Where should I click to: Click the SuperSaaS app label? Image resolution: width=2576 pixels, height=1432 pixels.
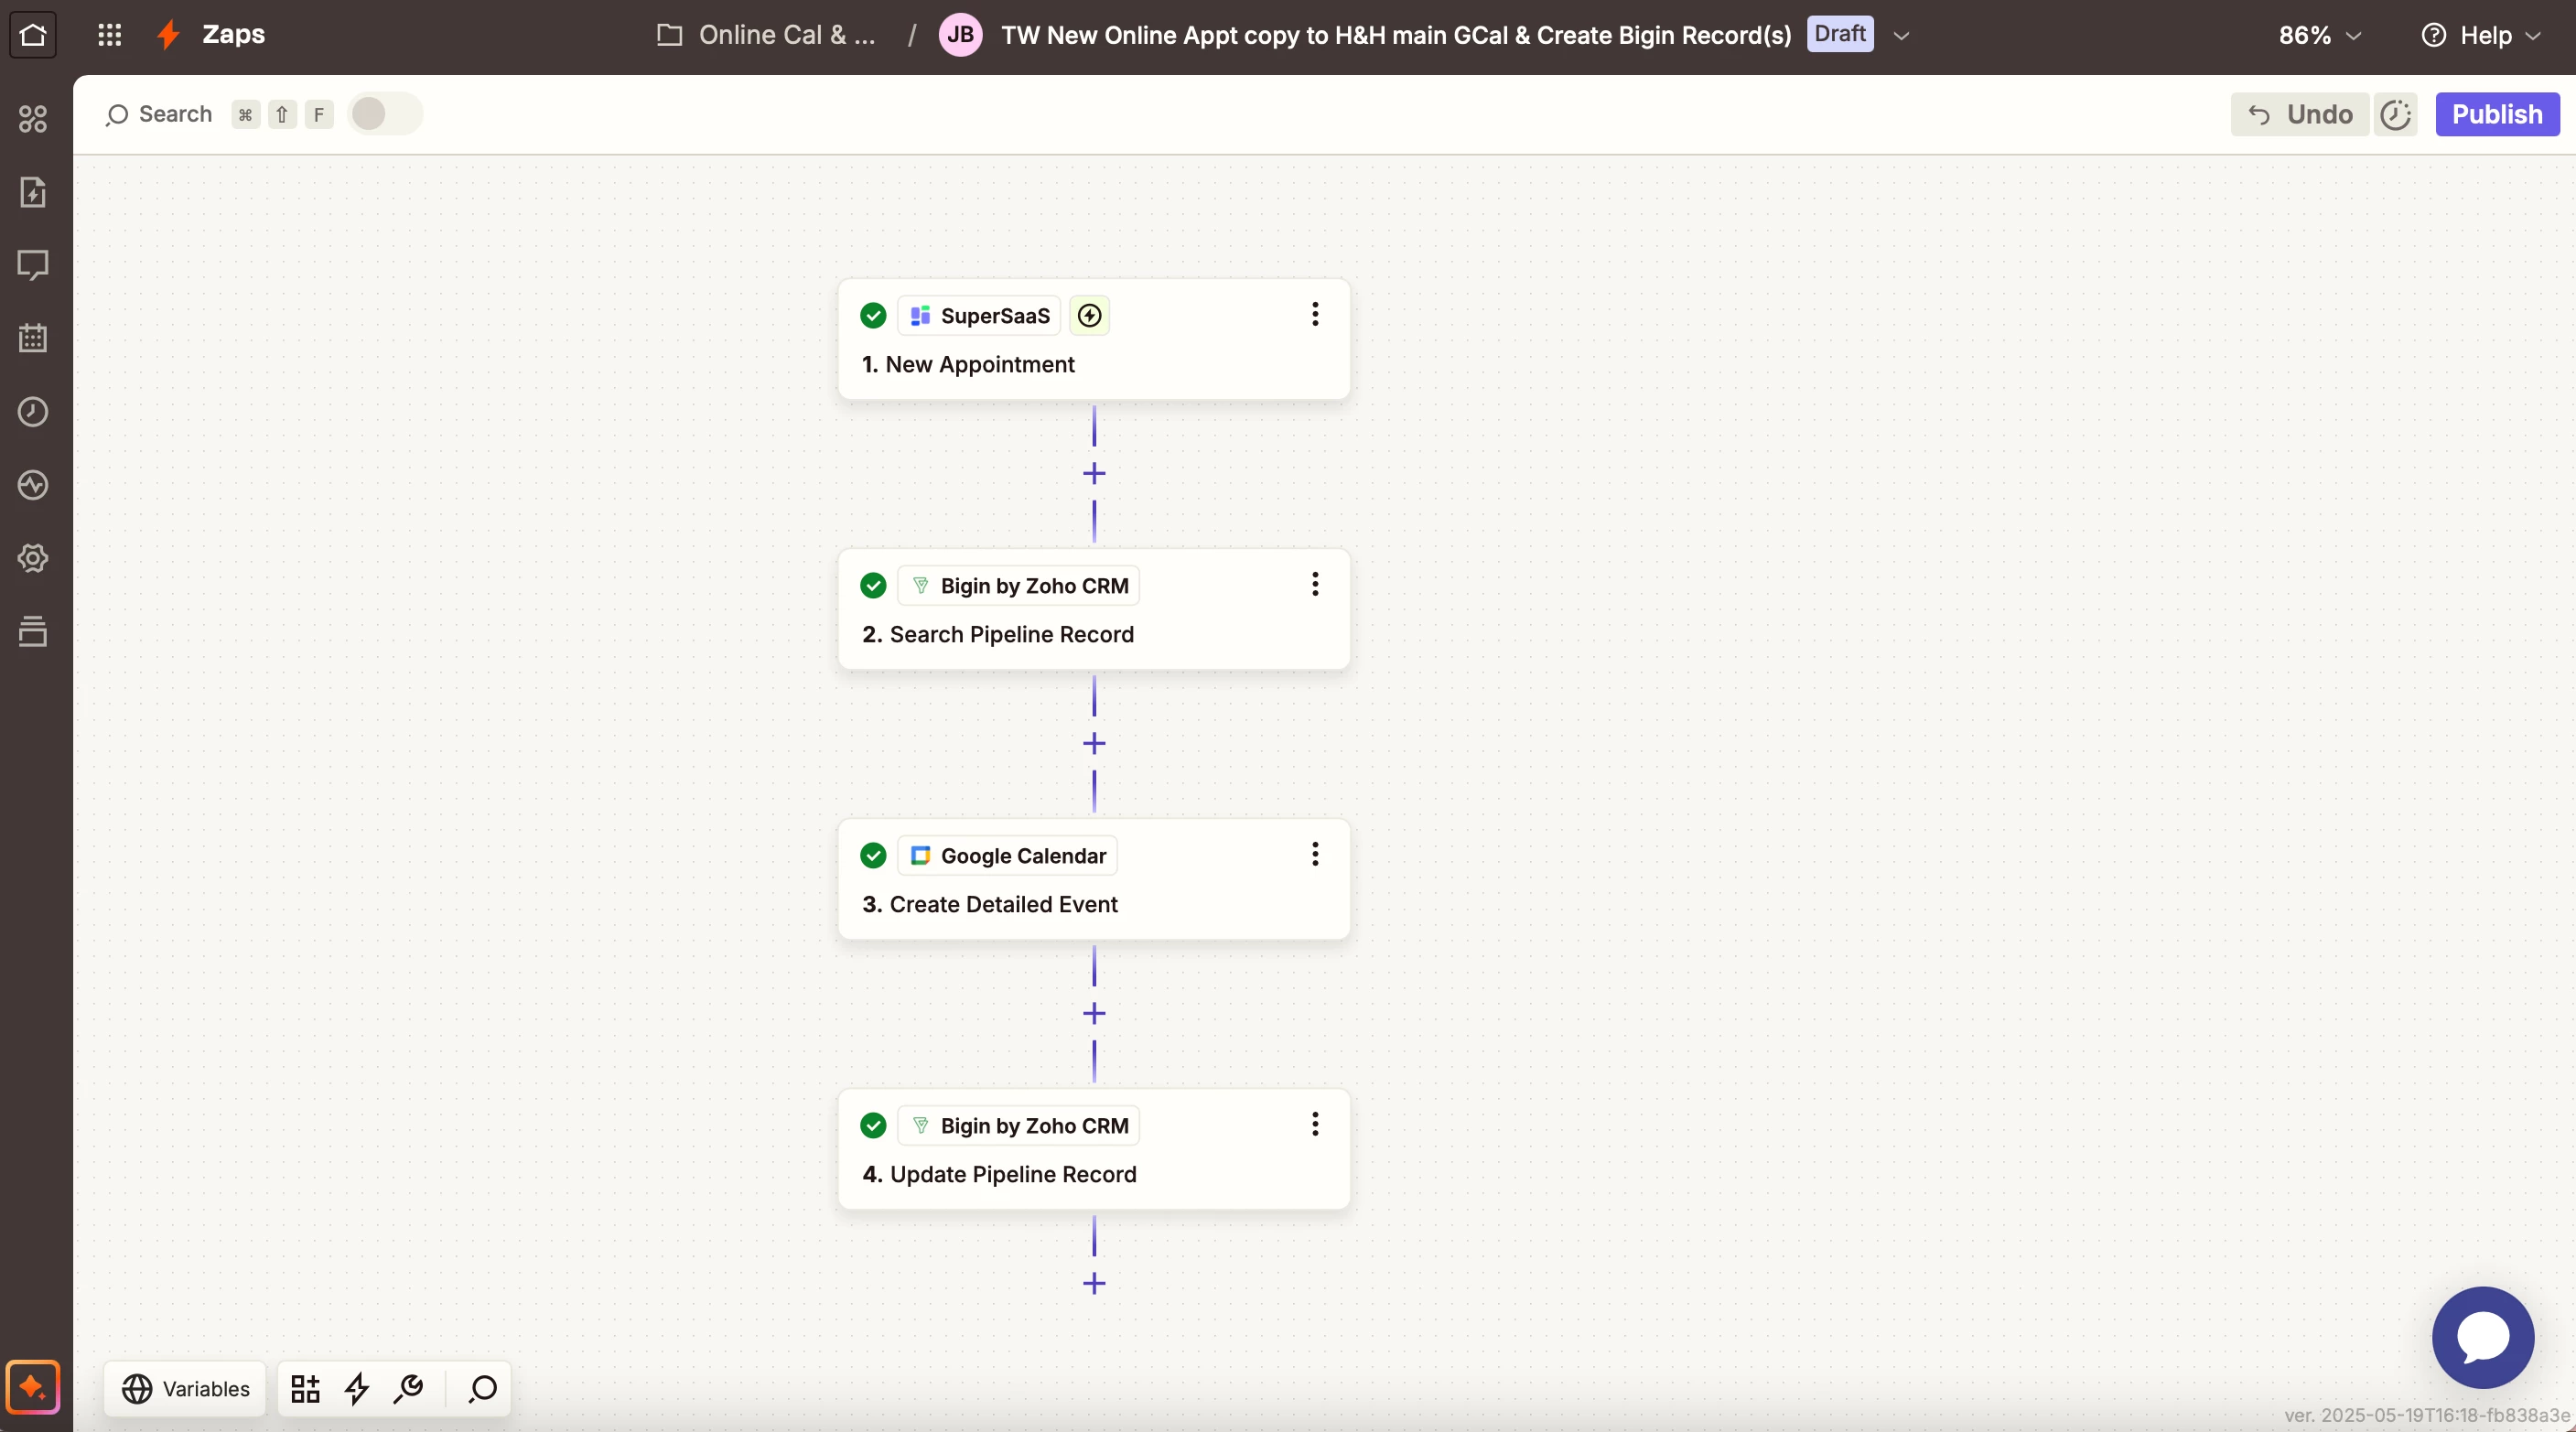coord(979,316)
